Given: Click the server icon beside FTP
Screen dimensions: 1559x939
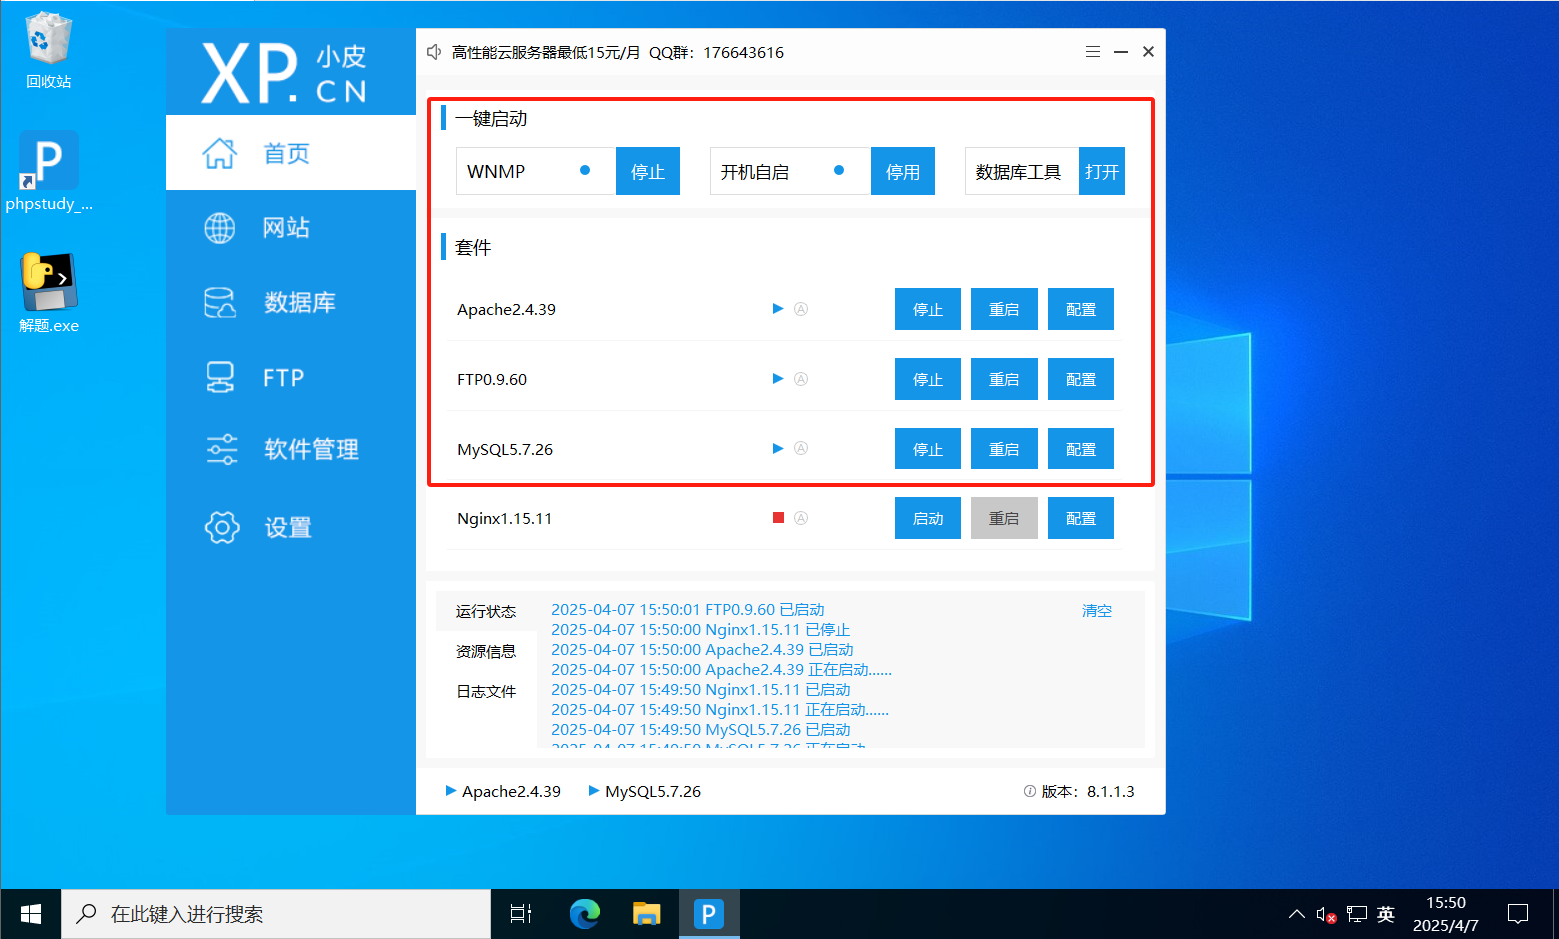Looking at the screenshot, I should click(220, 378).
